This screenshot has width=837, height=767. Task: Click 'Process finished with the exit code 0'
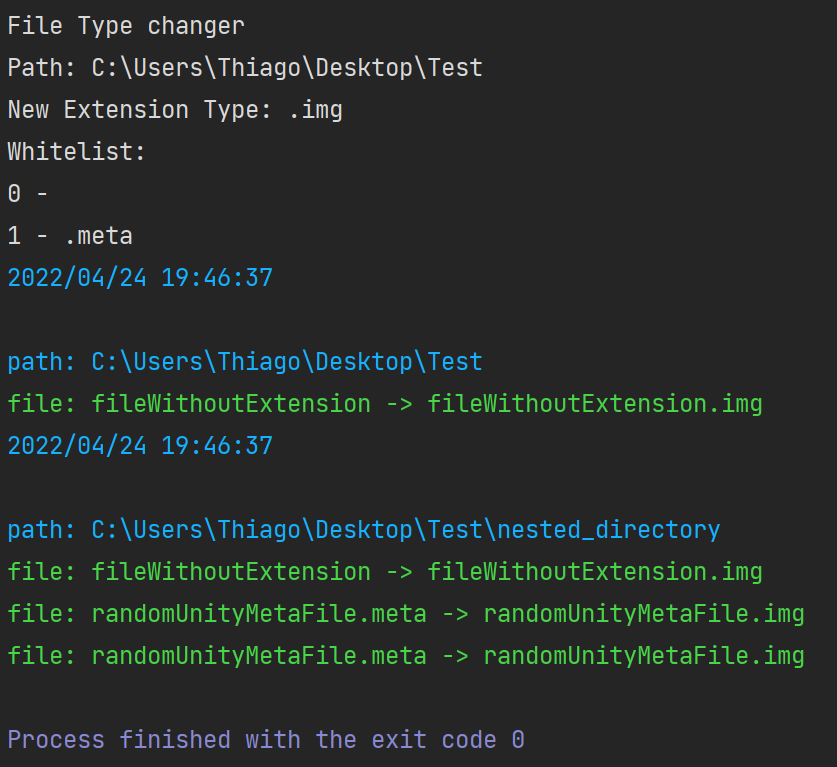coord(266,740)
